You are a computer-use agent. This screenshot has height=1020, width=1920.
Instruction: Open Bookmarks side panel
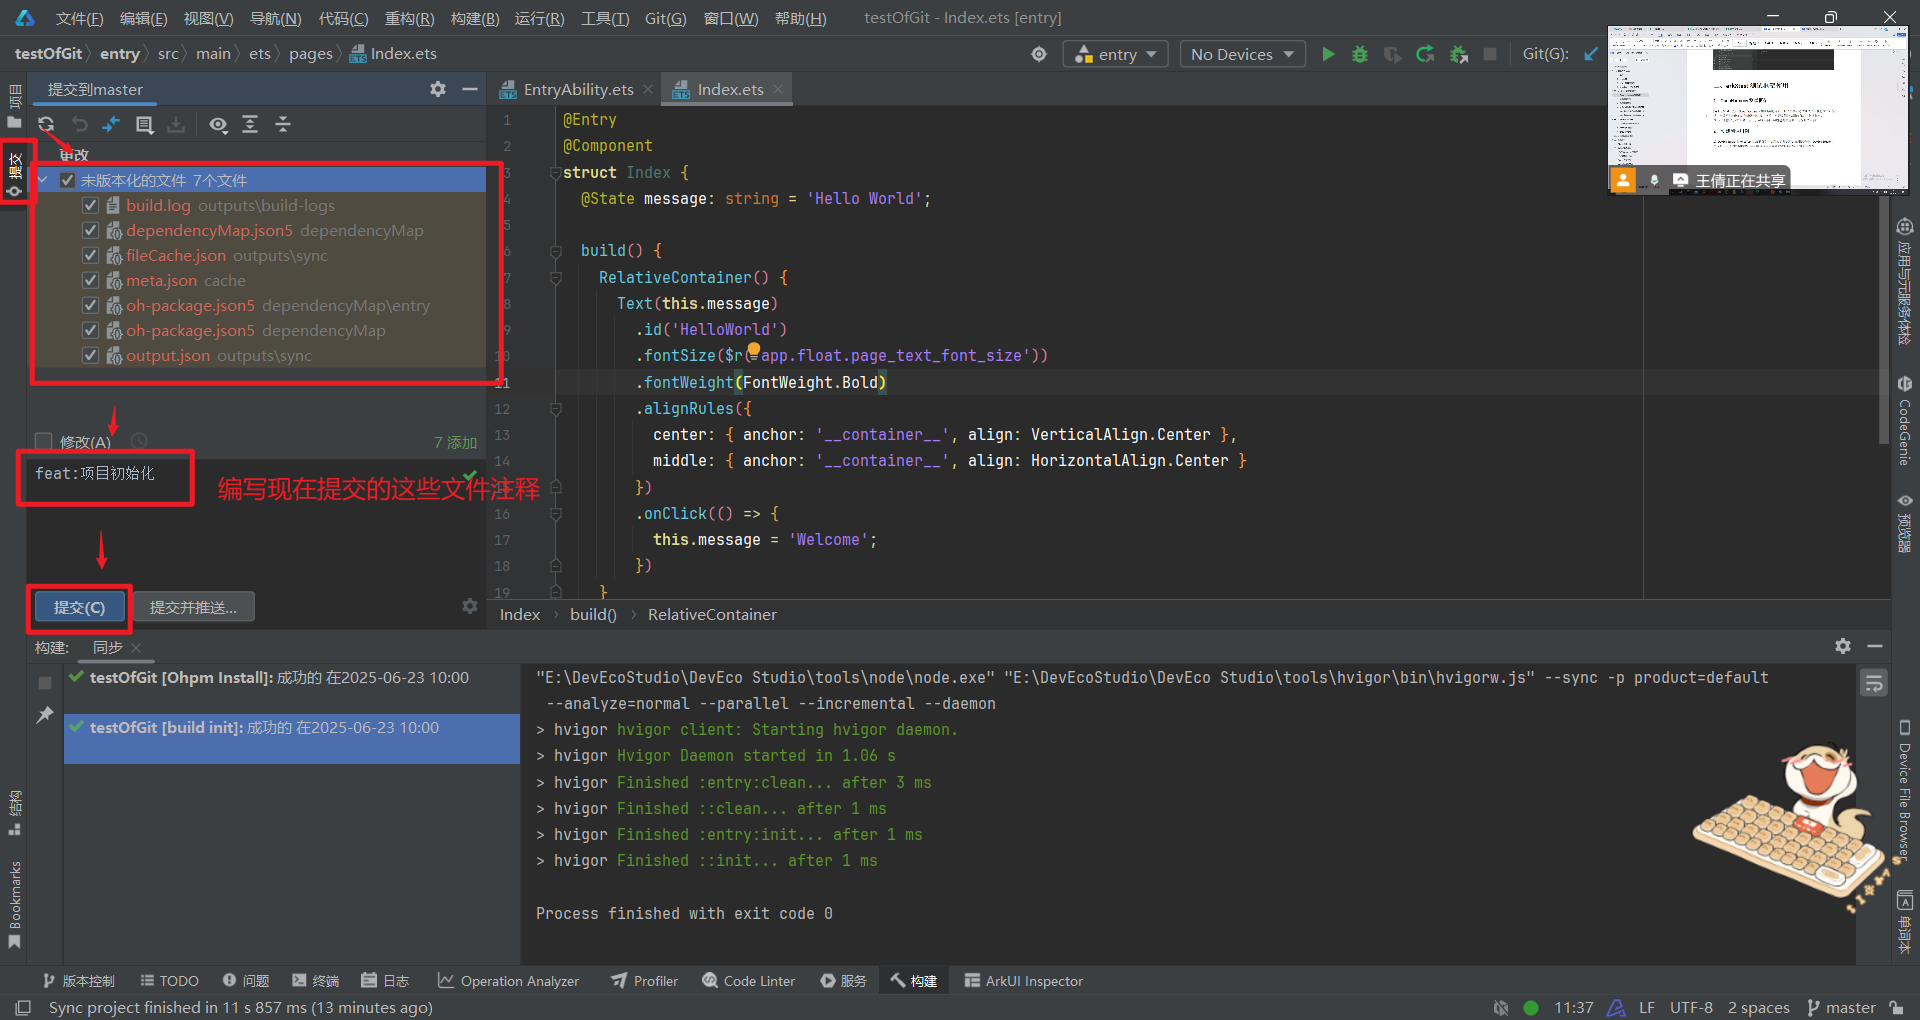click(x=14, y=904)
